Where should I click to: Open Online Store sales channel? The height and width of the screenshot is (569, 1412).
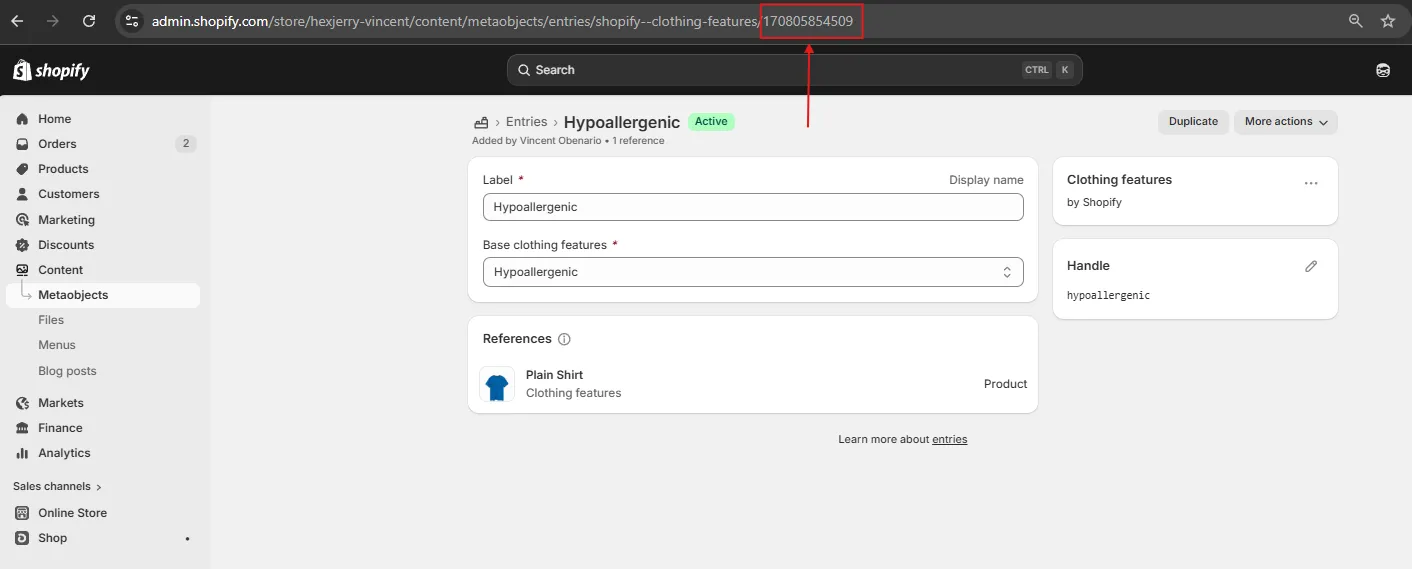coord(72,513)
